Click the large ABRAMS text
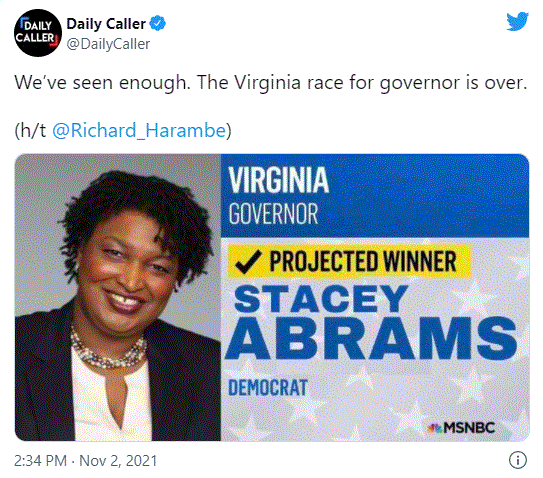The image size is (543, 478). (371, 338)
